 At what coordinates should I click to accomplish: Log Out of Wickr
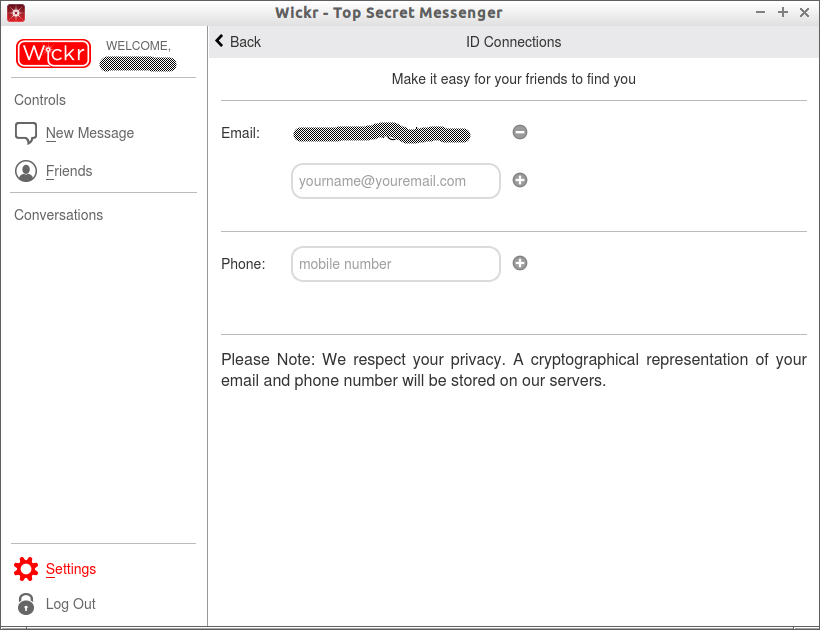click(x=70, y=604)
